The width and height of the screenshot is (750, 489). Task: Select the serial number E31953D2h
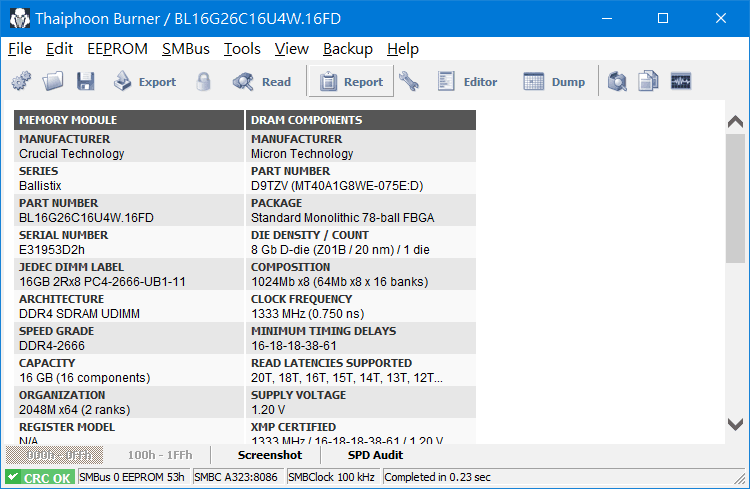pos(52,250)
